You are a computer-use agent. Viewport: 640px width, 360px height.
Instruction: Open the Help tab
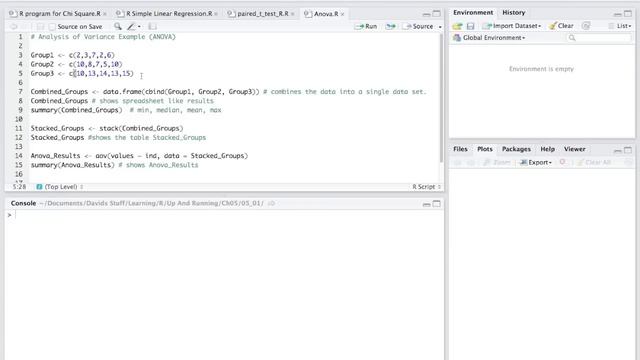pyautogui.click(x=547, y=149)
